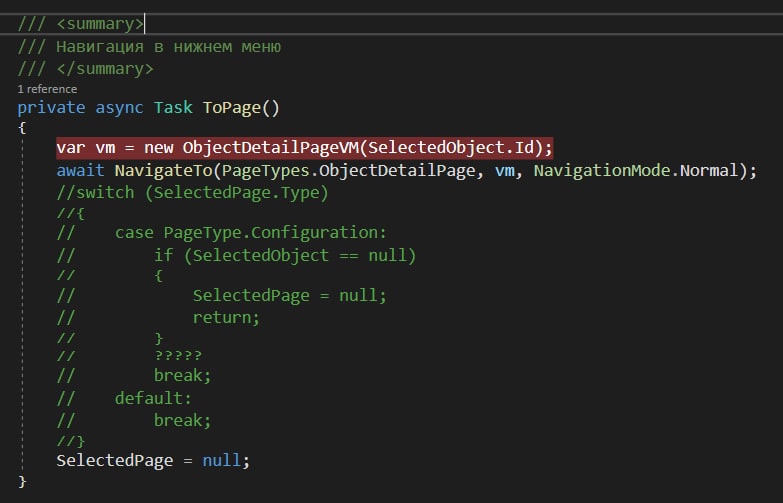Click the blue 'null' keyword in last statement
This screenshot has height=503, width=783.
click(x=222, y=460)
